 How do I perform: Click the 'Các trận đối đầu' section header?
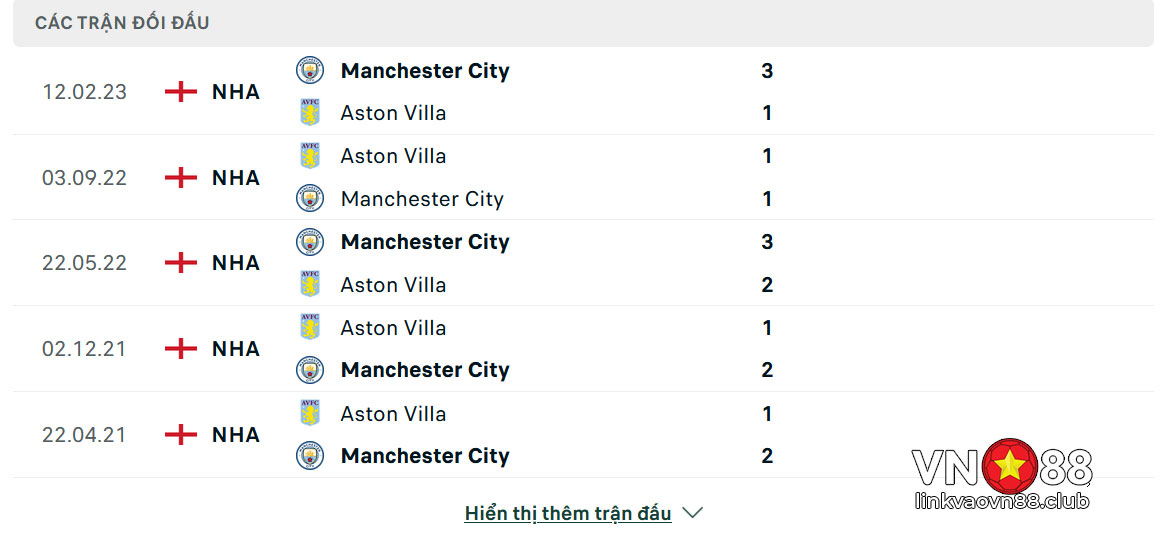click(x=122, y=23)
